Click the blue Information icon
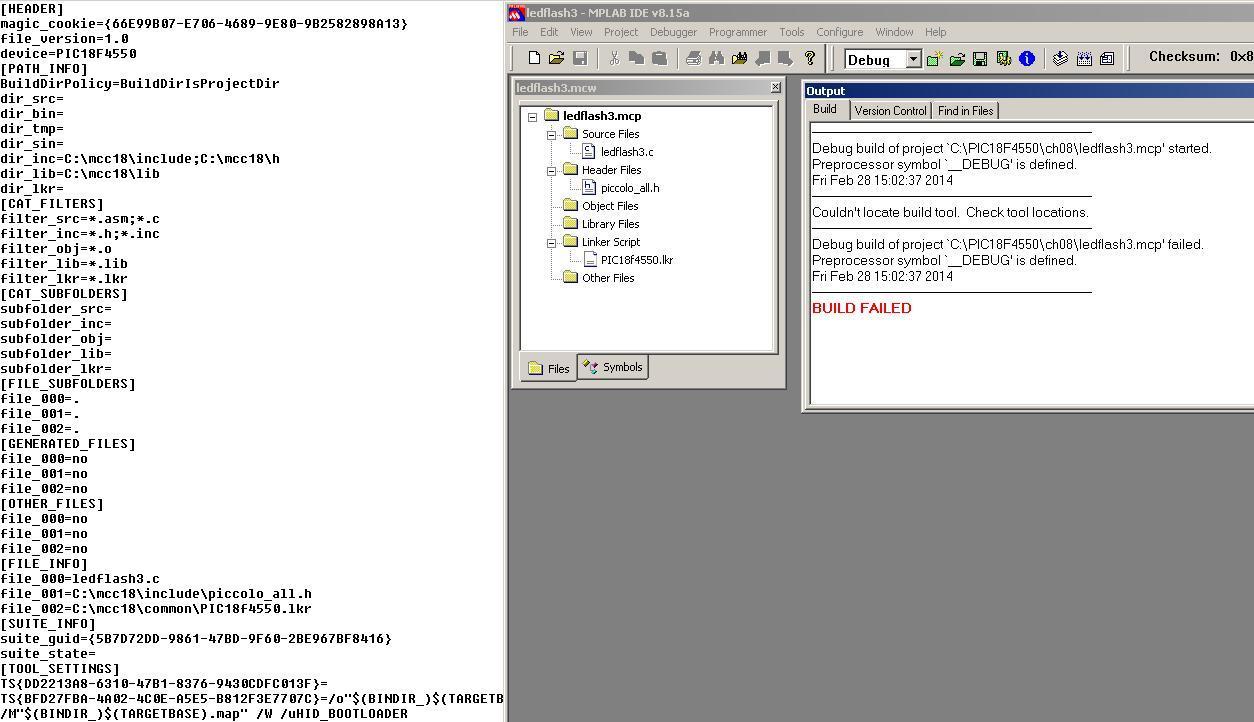 pos(1026,59)
